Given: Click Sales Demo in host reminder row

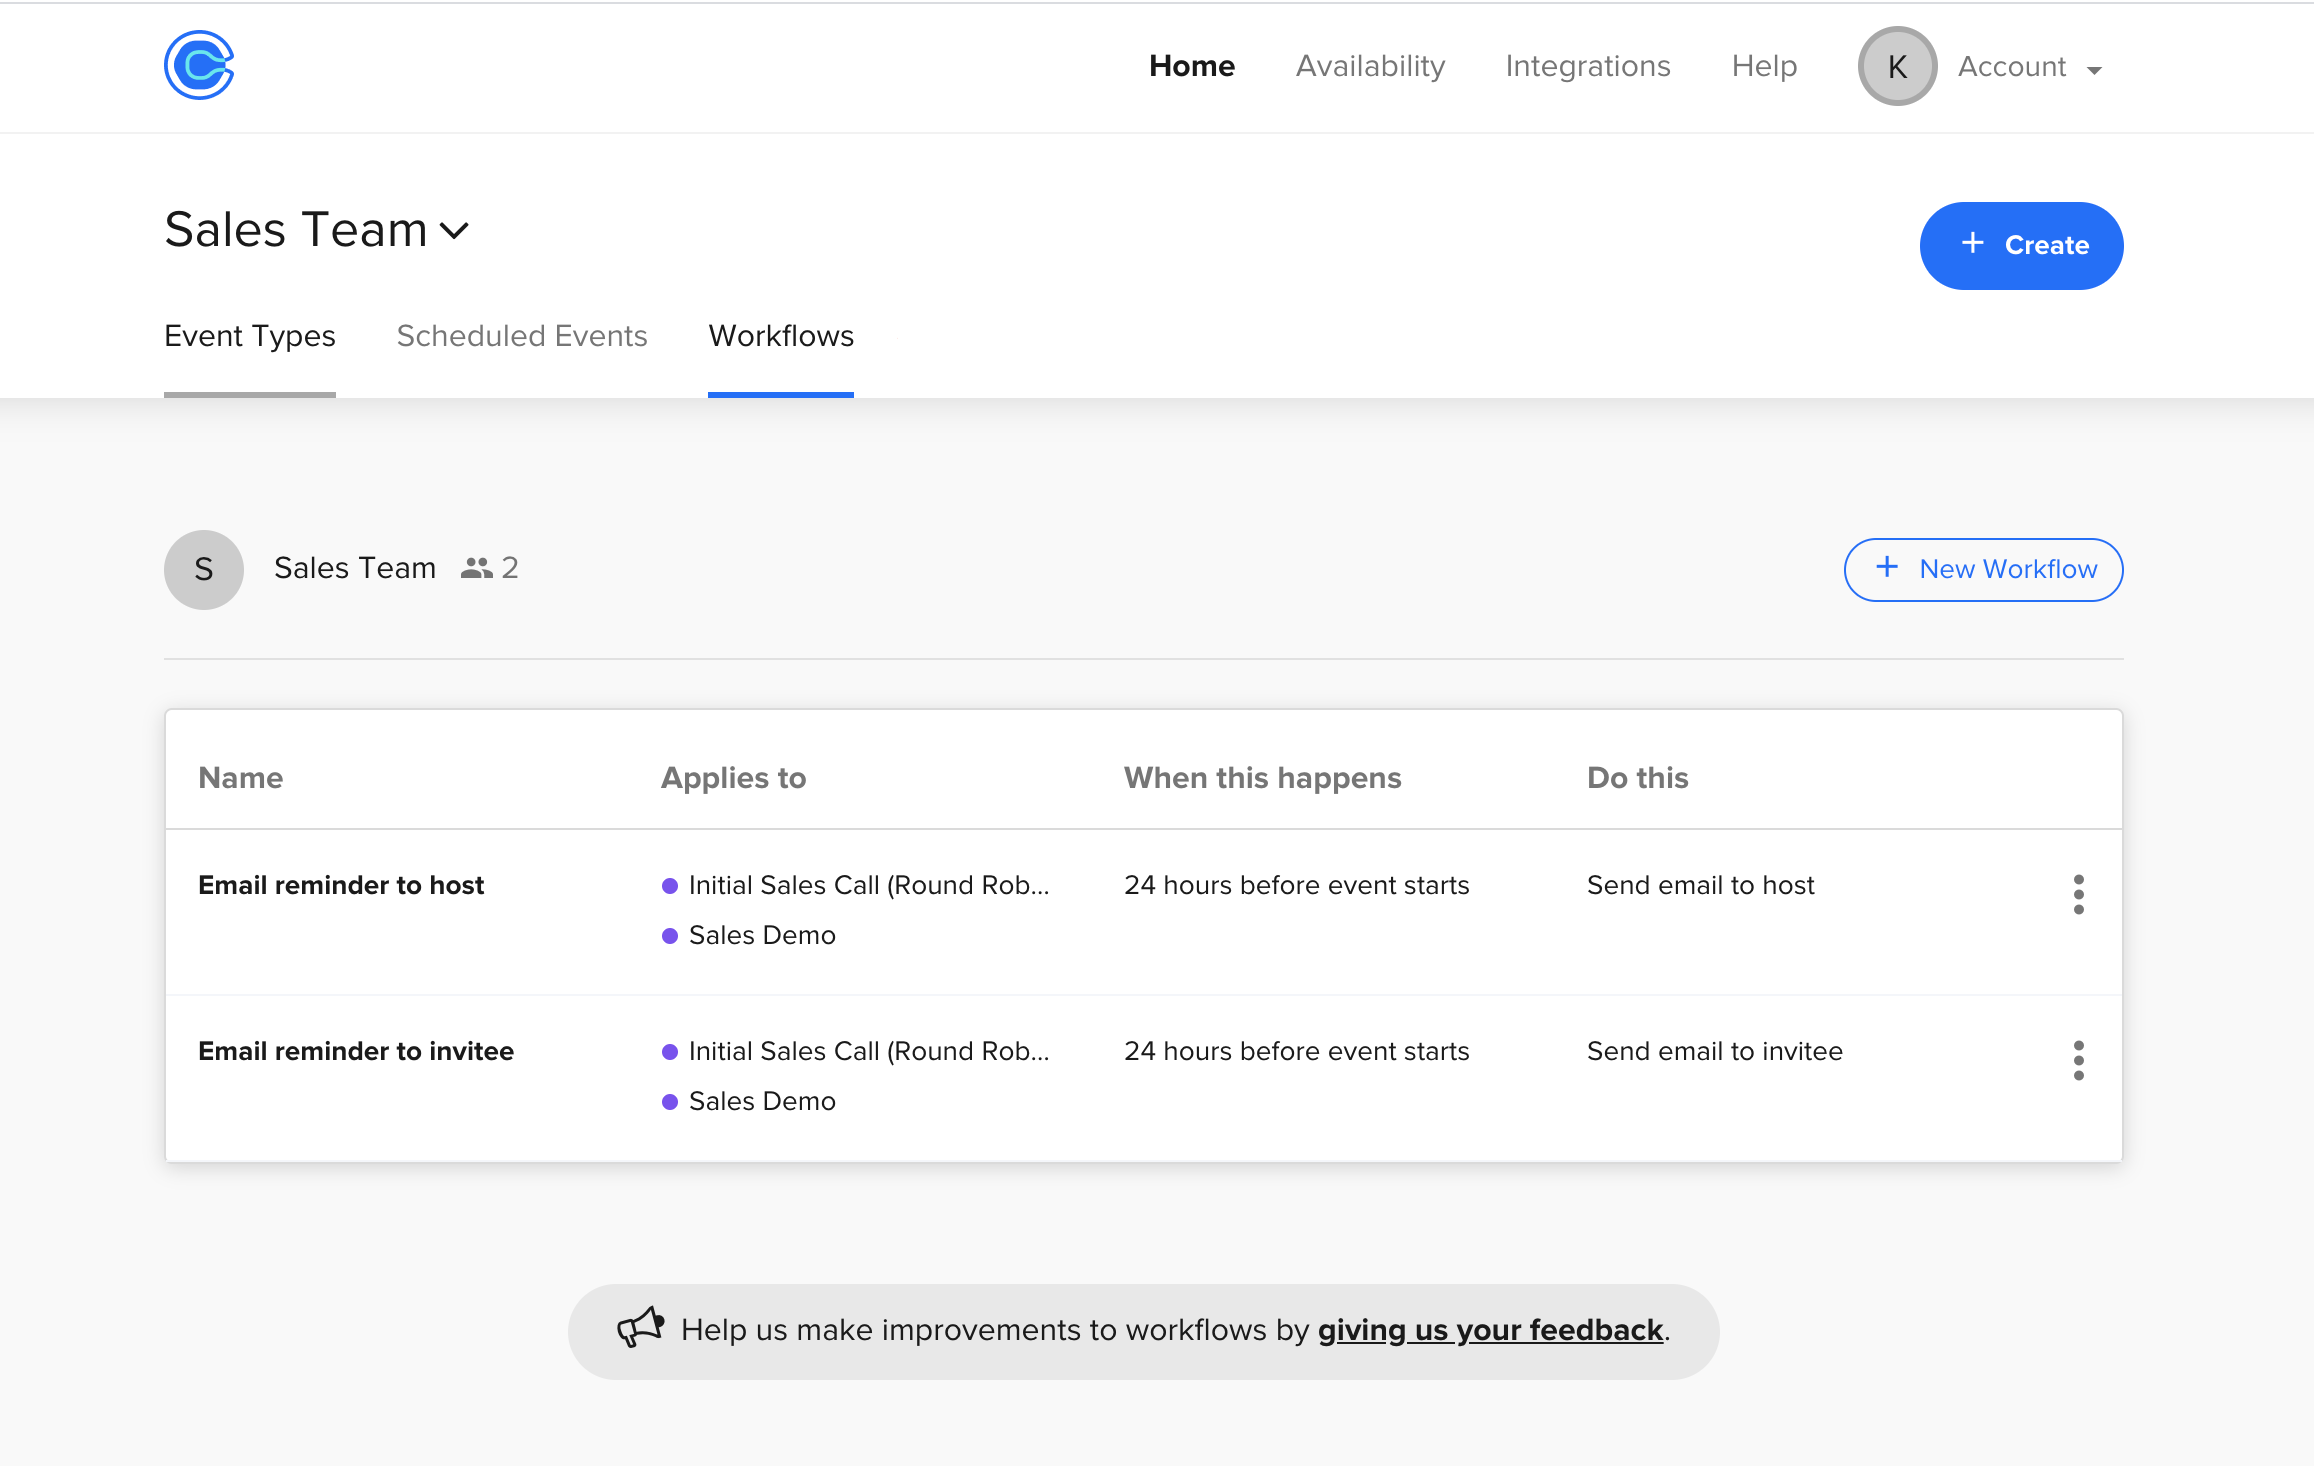Looking at the screenshot, I should [762, 935].
